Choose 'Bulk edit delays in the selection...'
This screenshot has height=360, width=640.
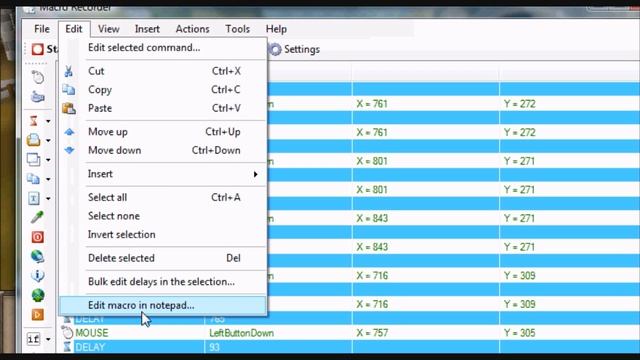pos(163,282)
